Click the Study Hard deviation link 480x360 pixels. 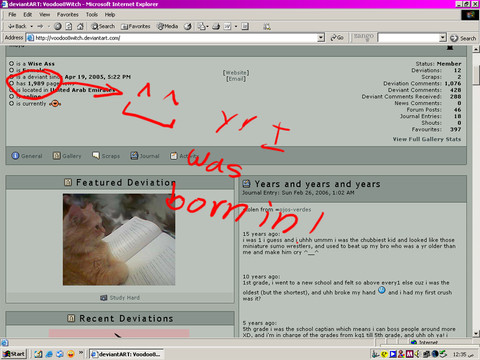124,298
